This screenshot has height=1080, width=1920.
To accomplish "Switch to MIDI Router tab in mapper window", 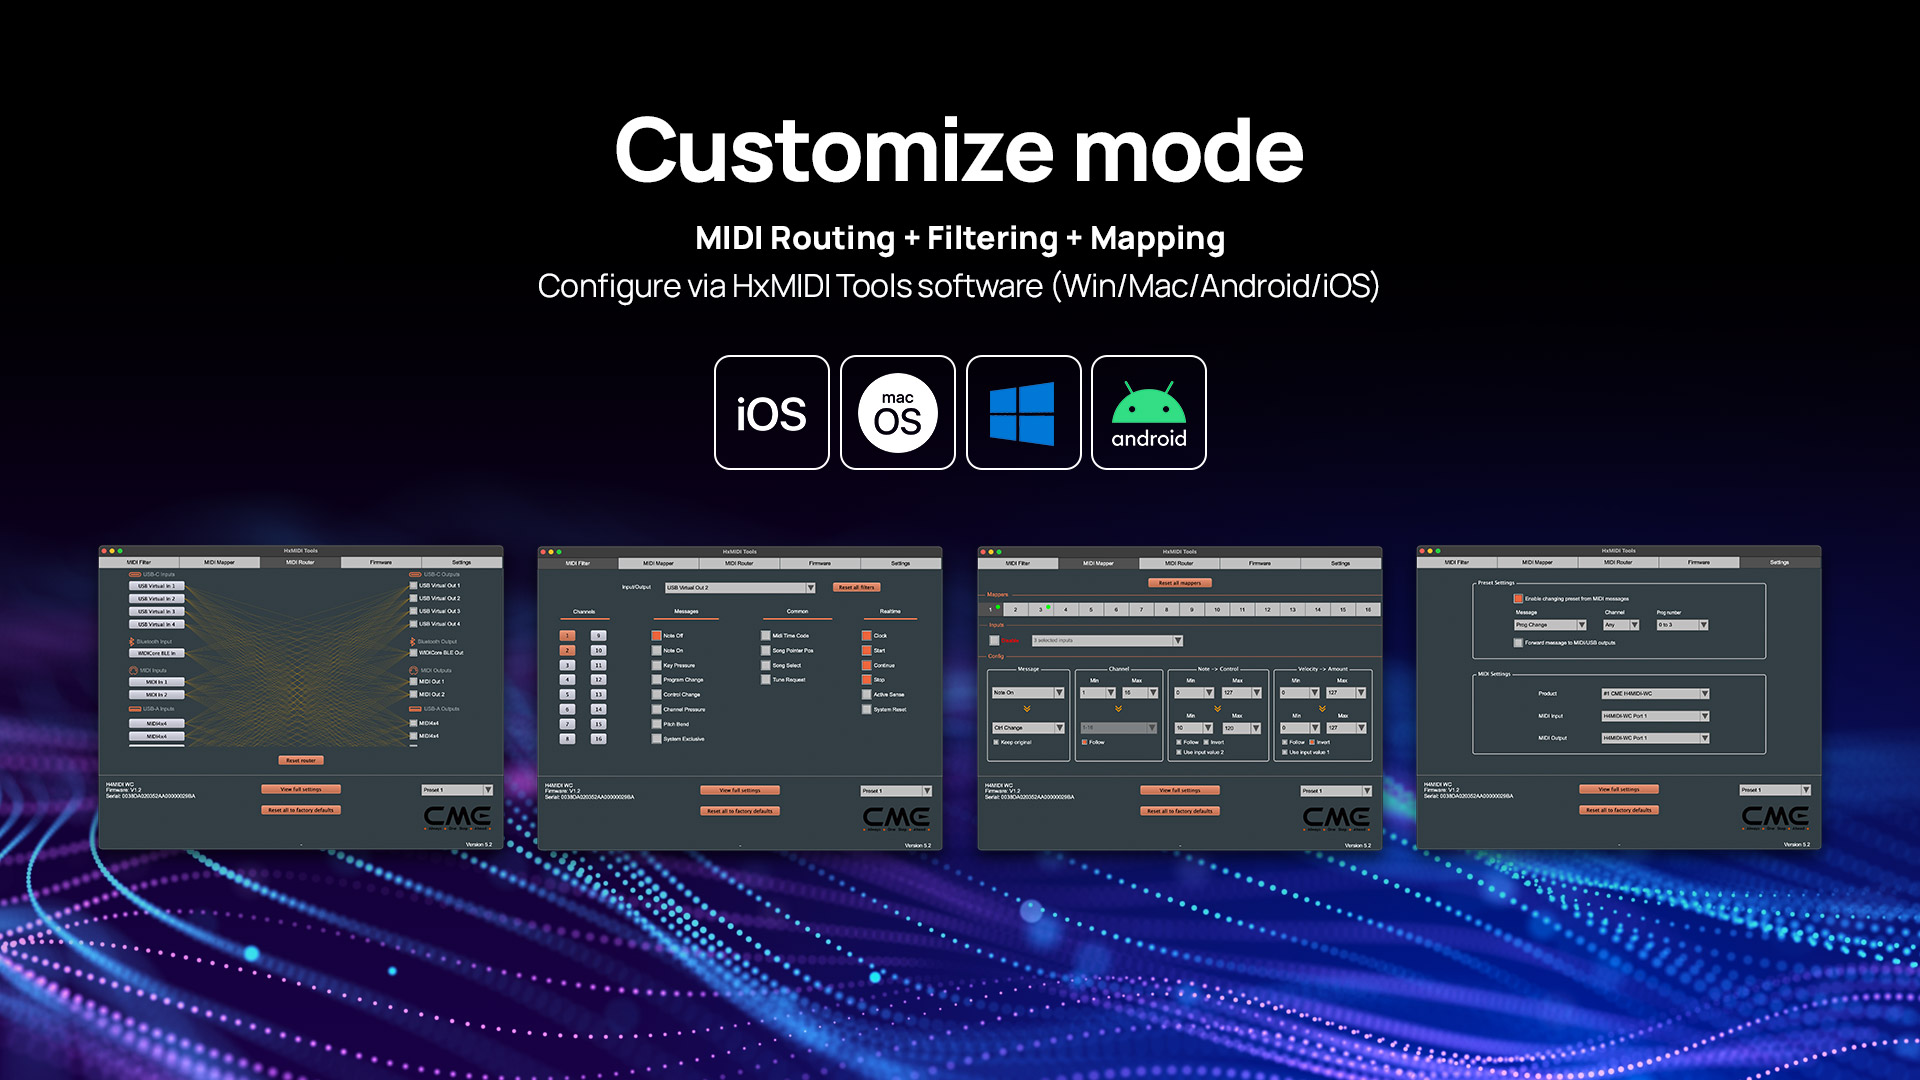I will click(x=1179, y=563).
